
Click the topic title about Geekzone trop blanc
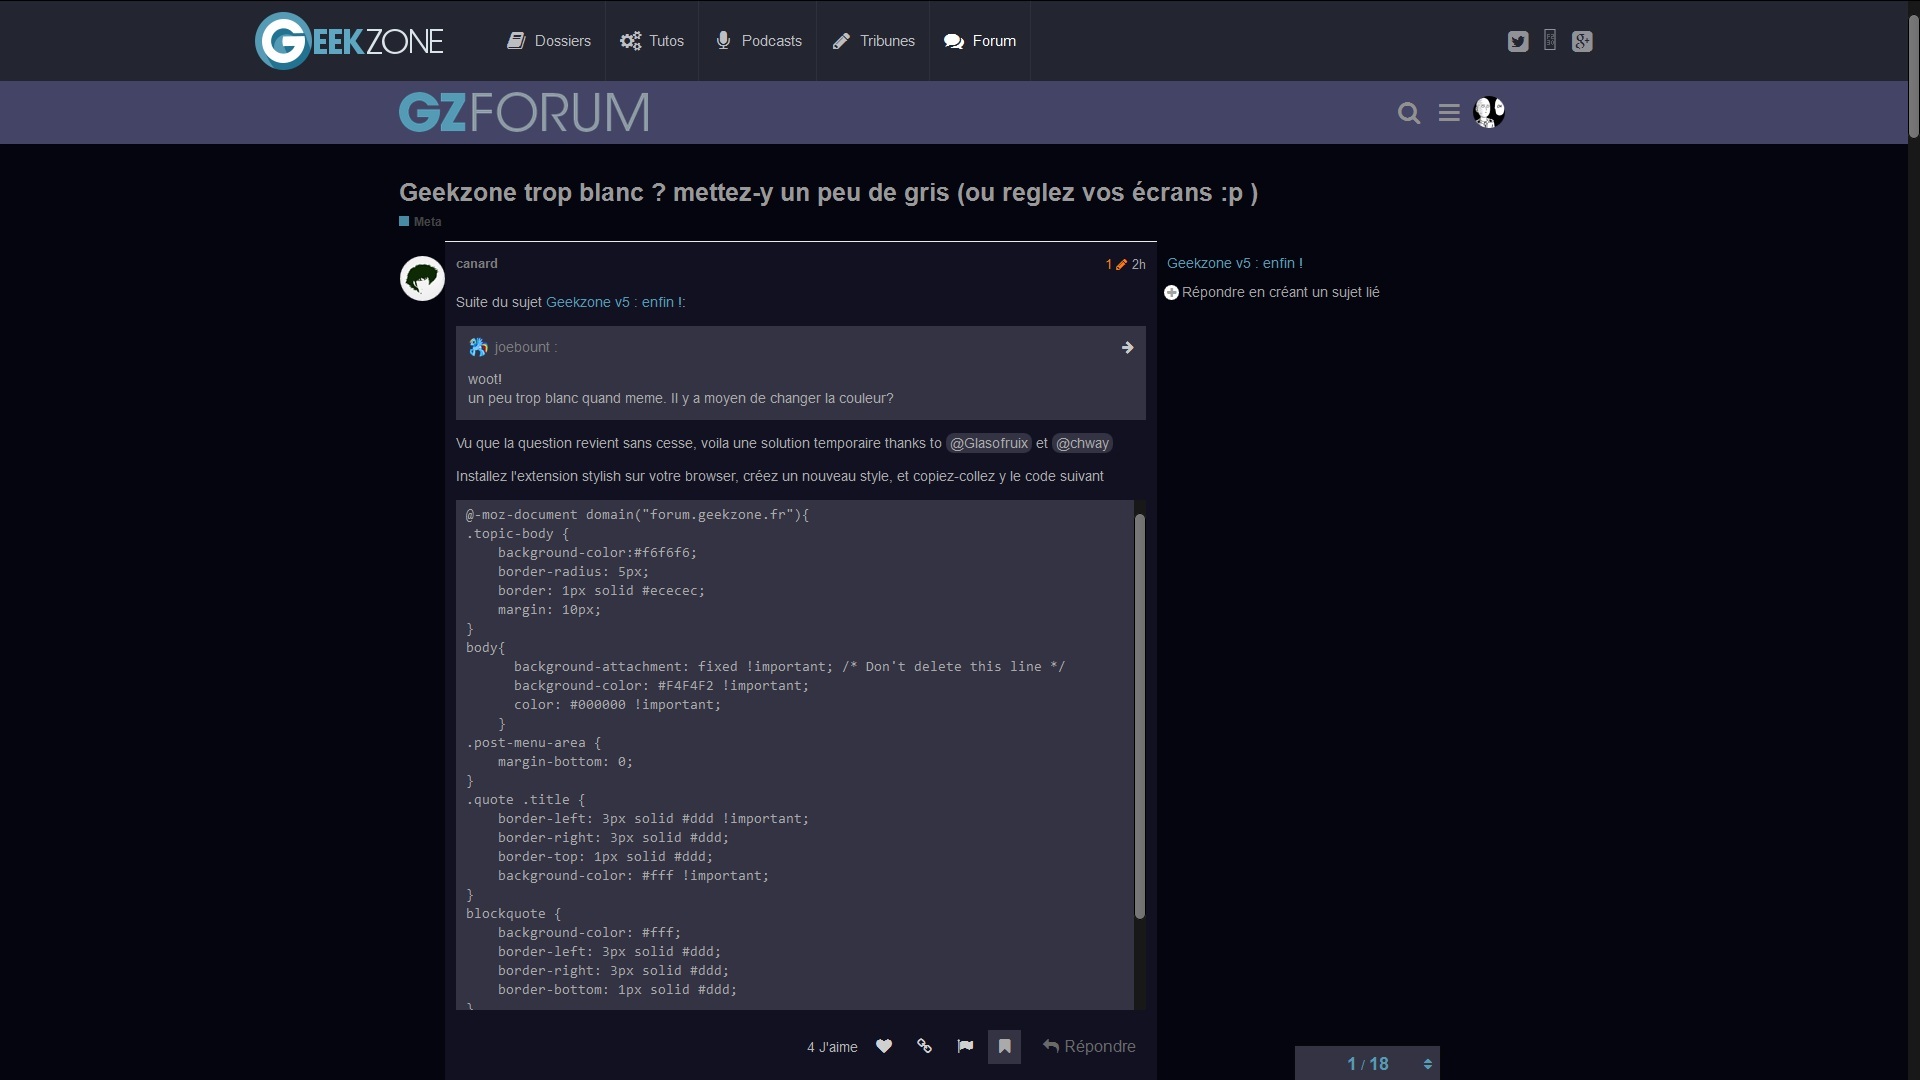(828, 192)
